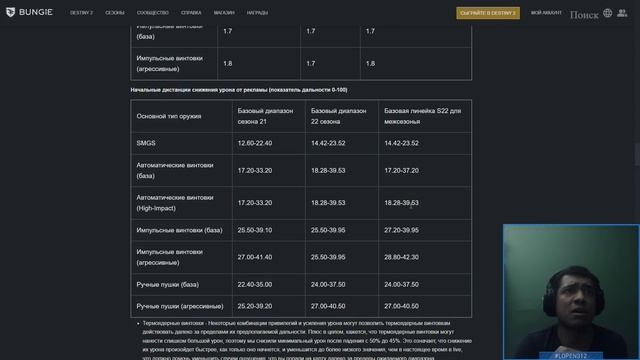Open Мой аккаунт link
The image size is (640, 360).
546,13
